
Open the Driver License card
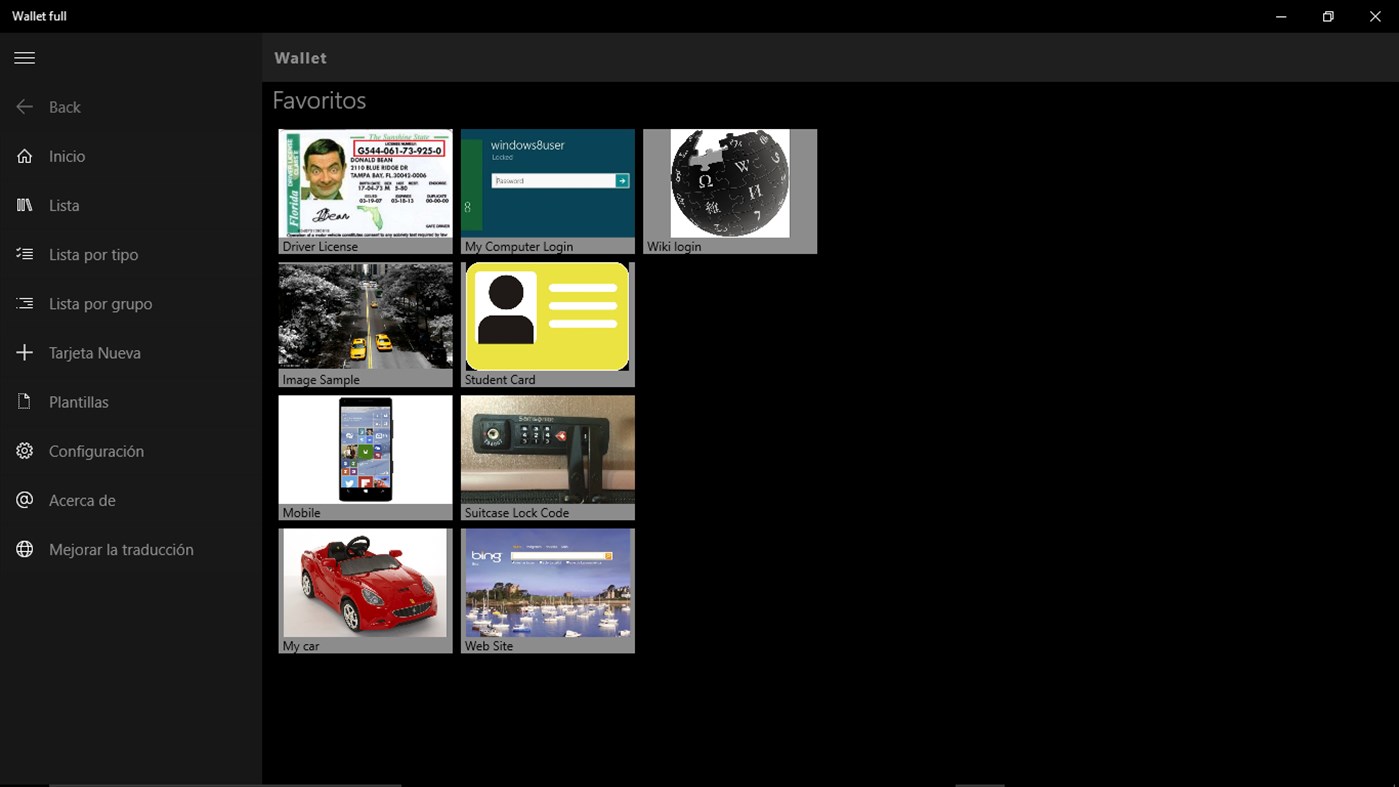(365, 190)
